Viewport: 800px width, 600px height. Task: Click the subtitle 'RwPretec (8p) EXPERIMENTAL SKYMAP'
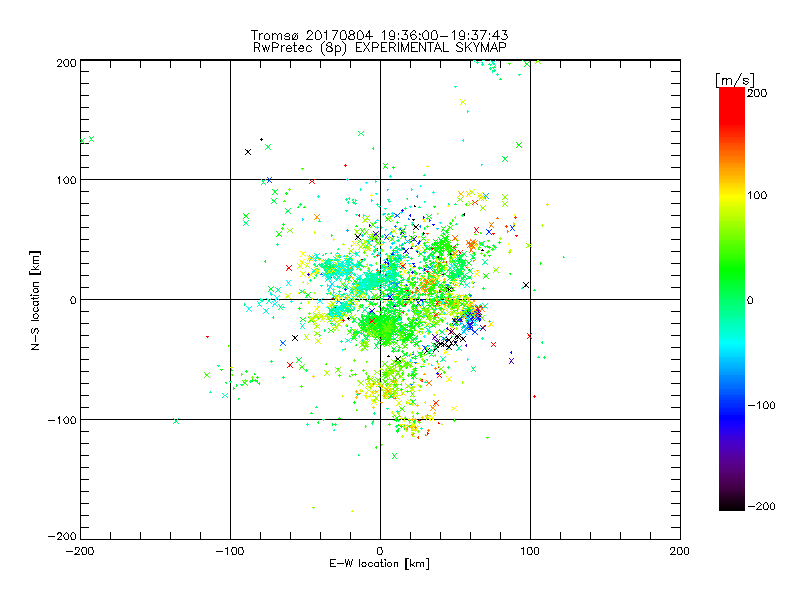379,48
